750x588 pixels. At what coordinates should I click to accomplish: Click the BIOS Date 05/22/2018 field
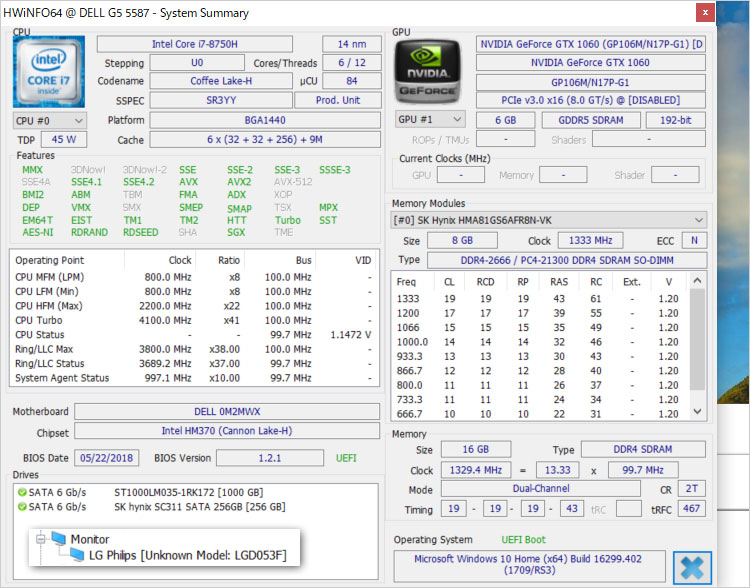(x=107, y=458)
